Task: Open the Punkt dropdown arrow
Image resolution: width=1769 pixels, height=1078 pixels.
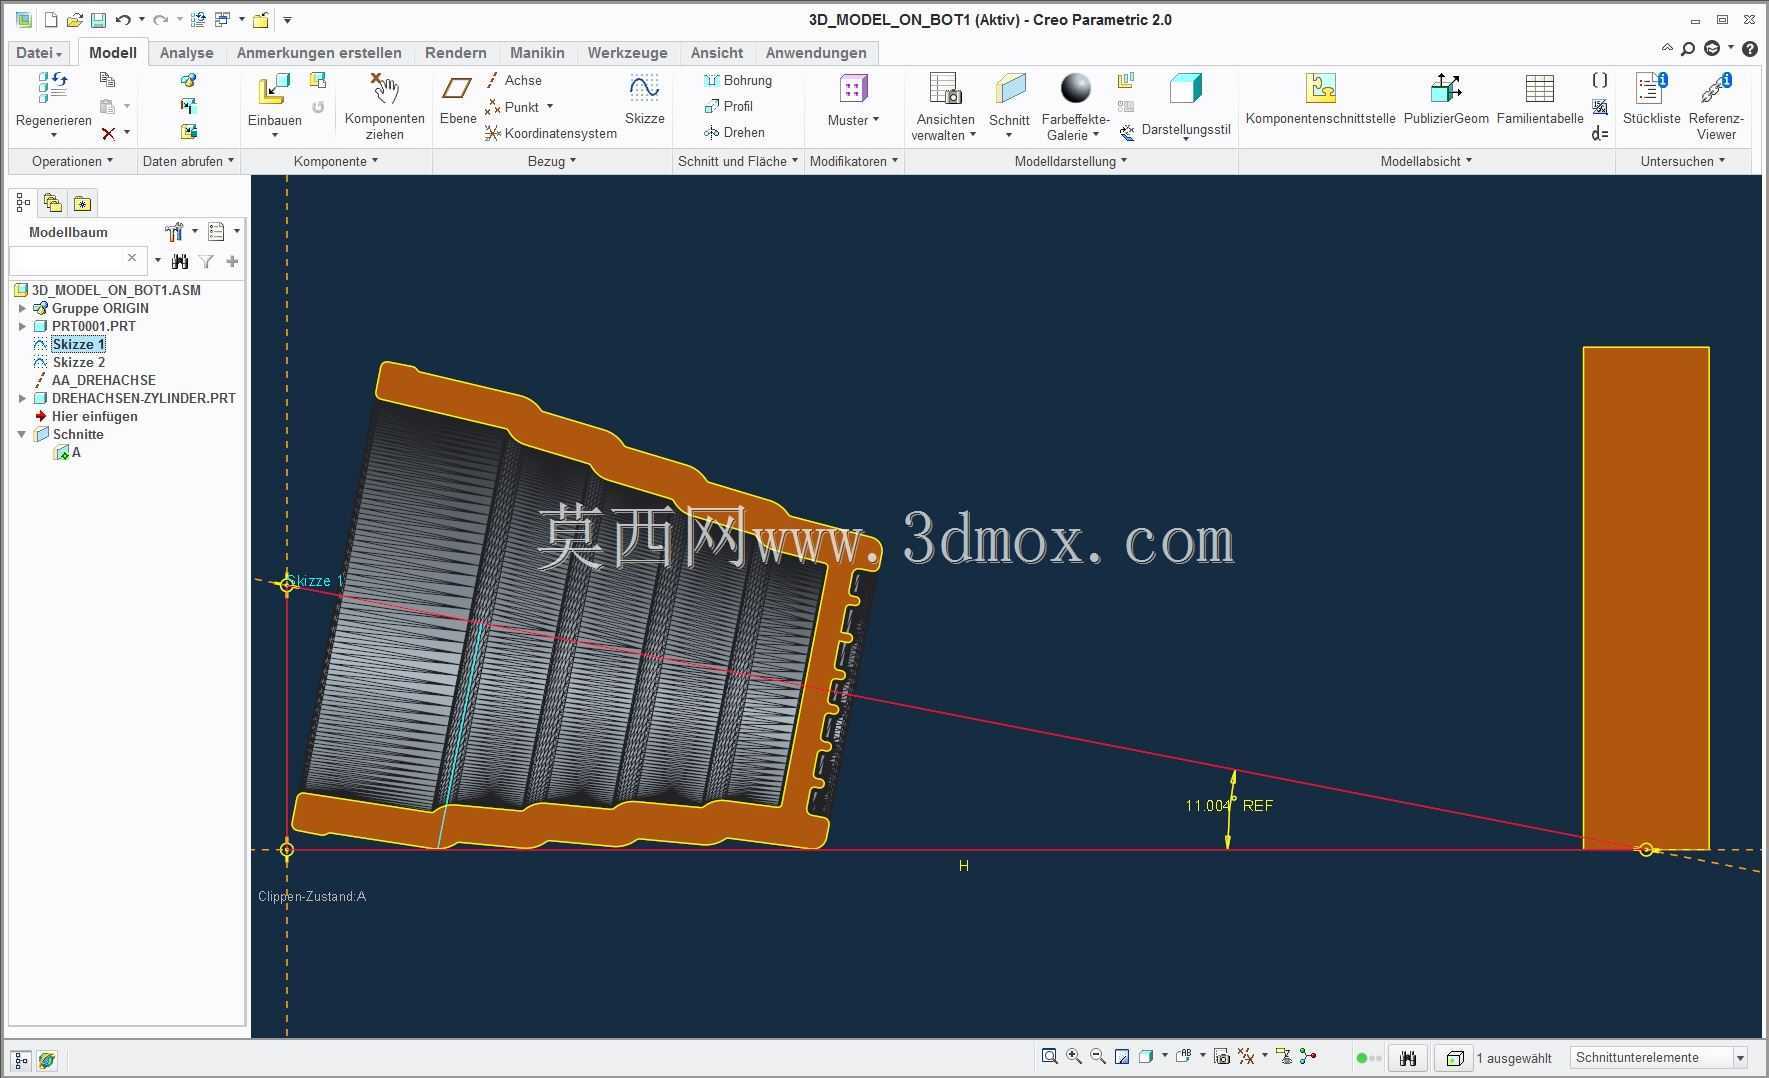Action: [550, 106]
